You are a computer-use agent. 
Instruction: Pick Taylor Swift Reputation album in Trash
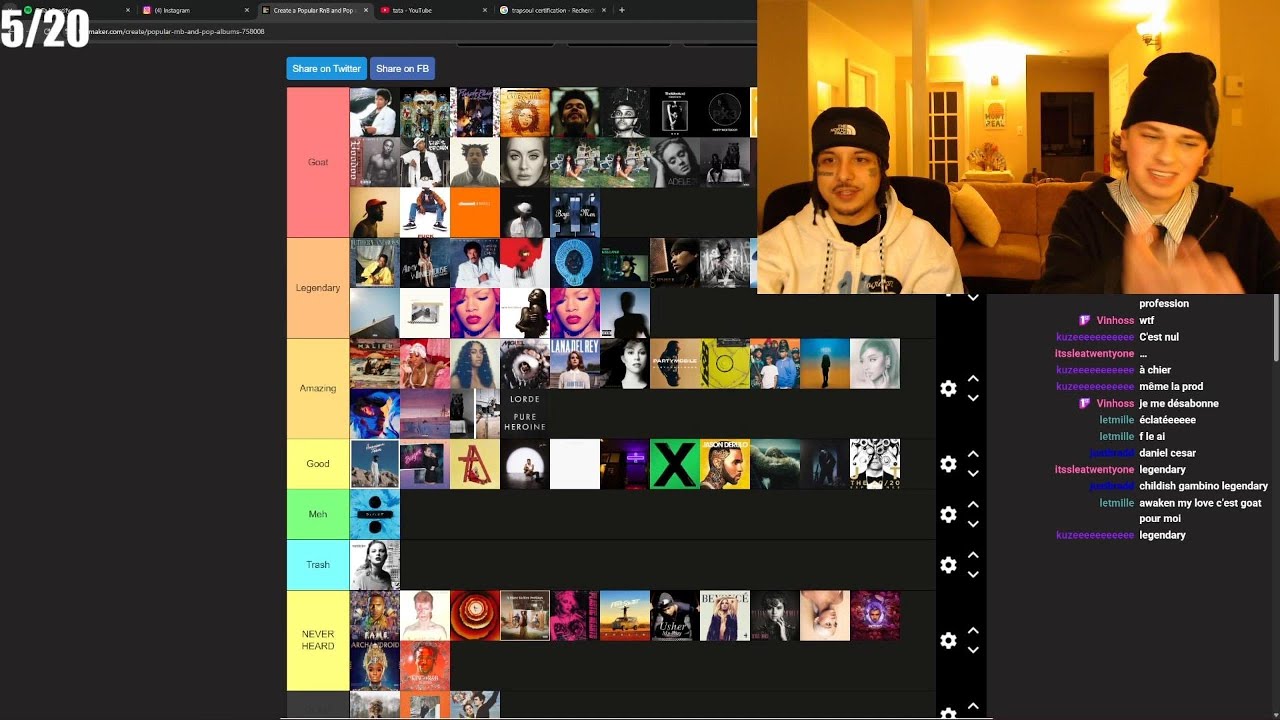pyautogui.click(x=375, y=565)
